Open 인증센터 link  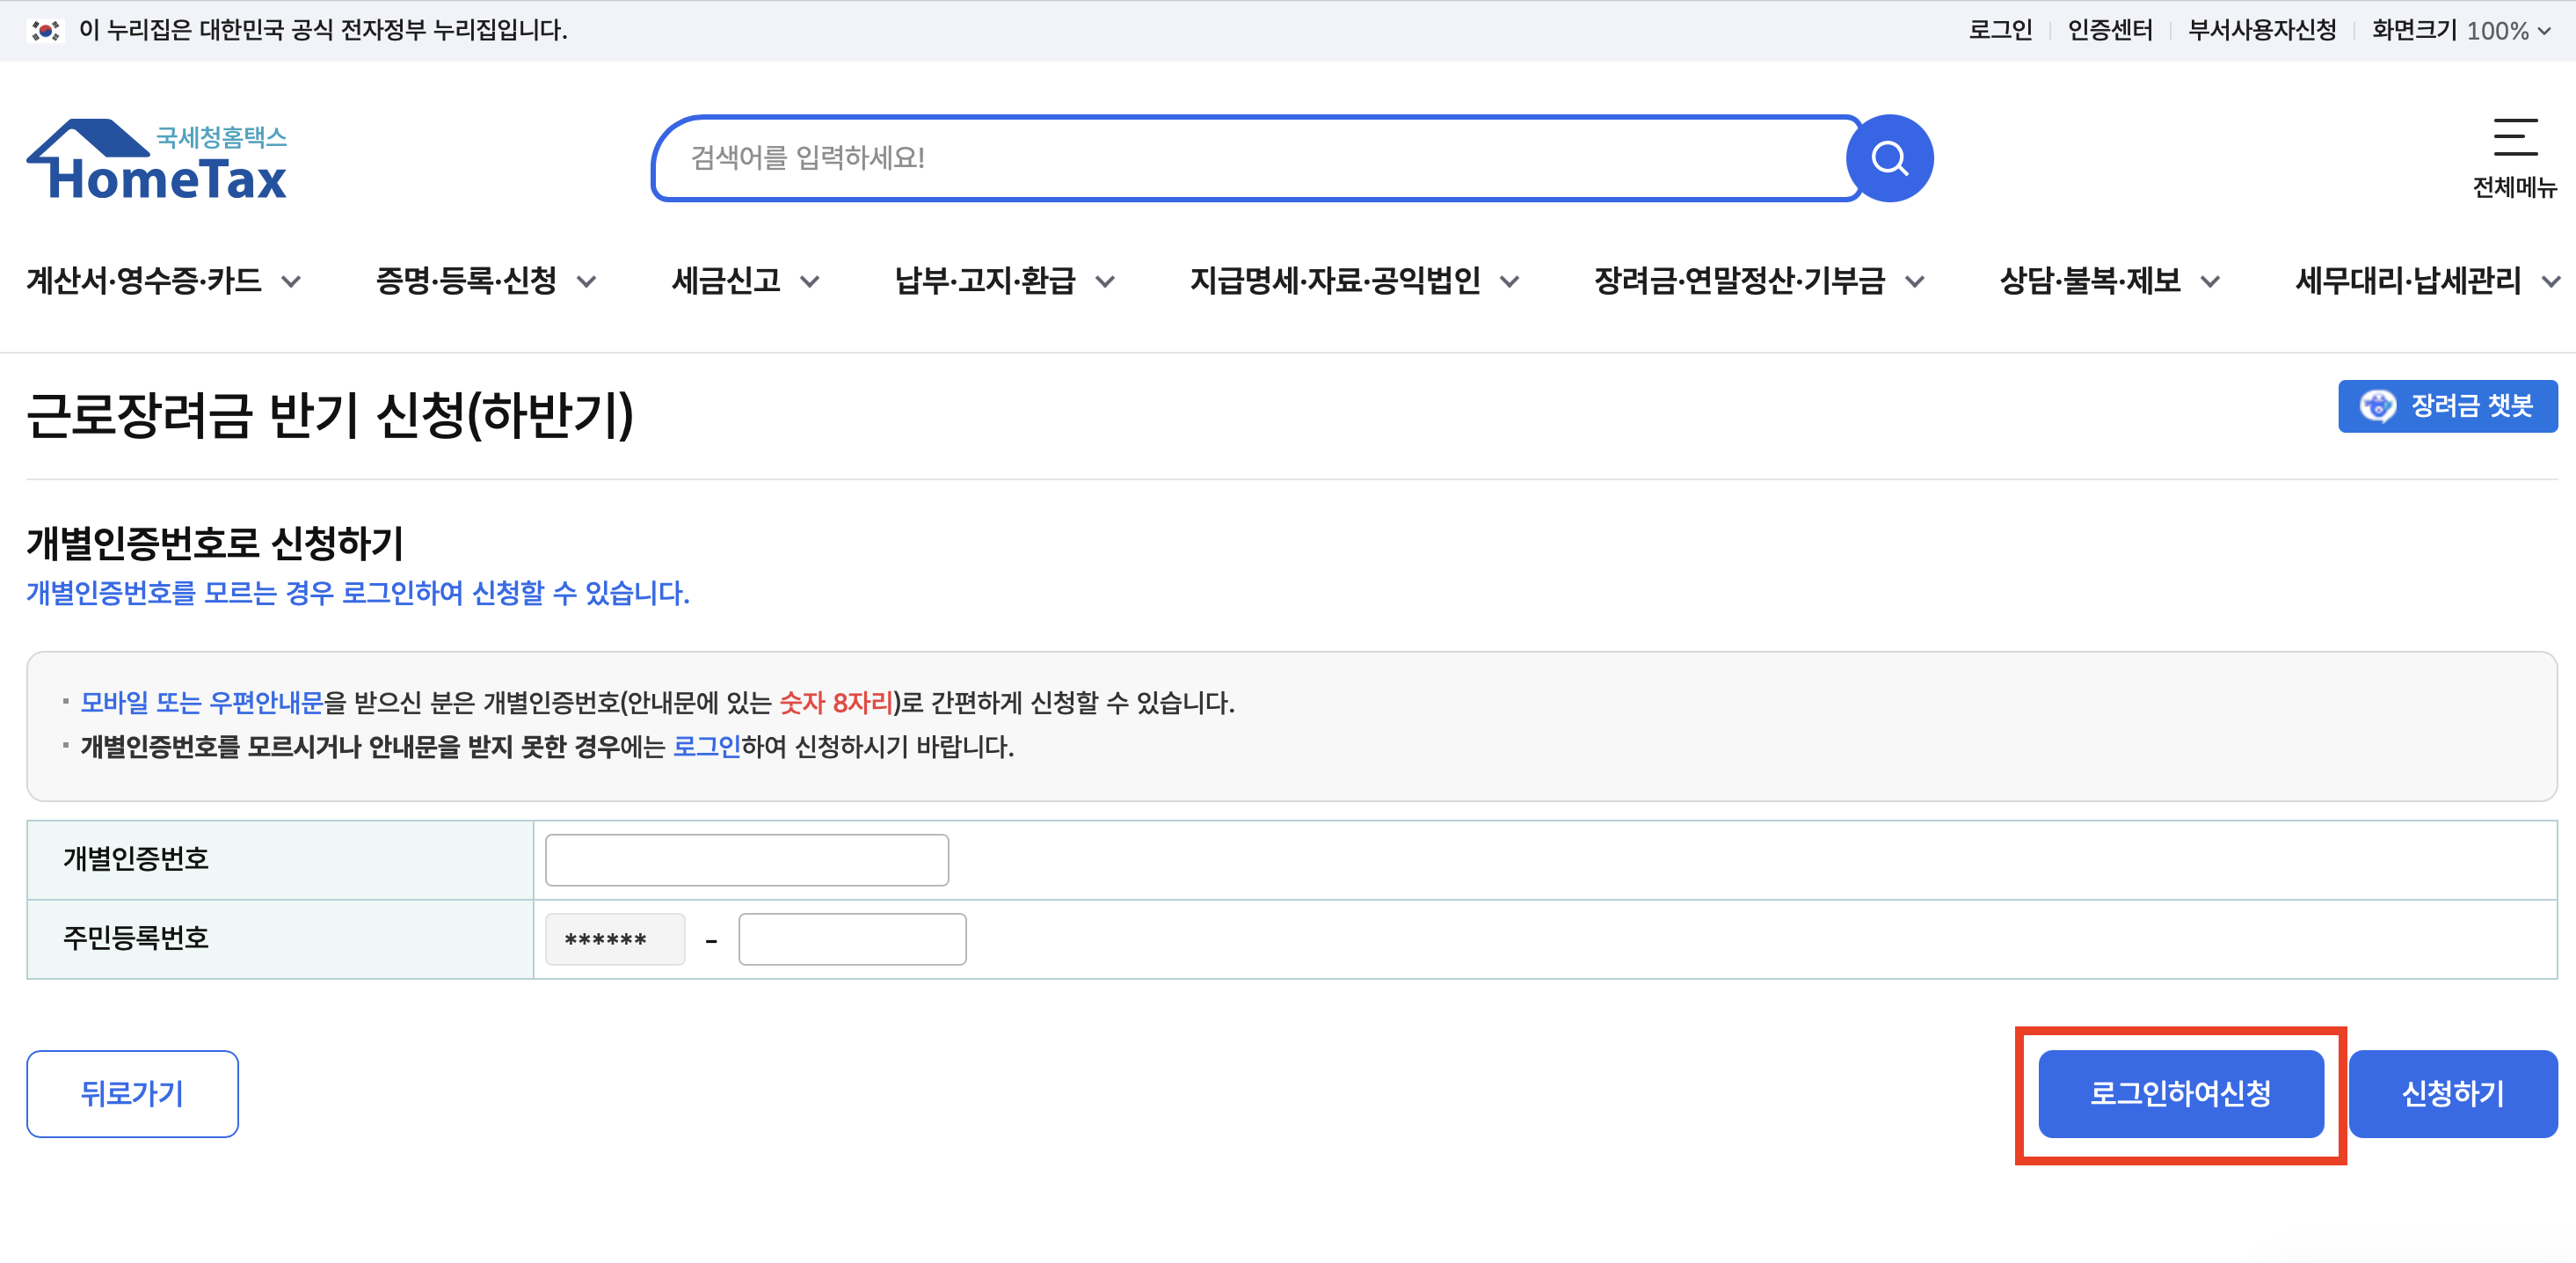(2110, 30)
